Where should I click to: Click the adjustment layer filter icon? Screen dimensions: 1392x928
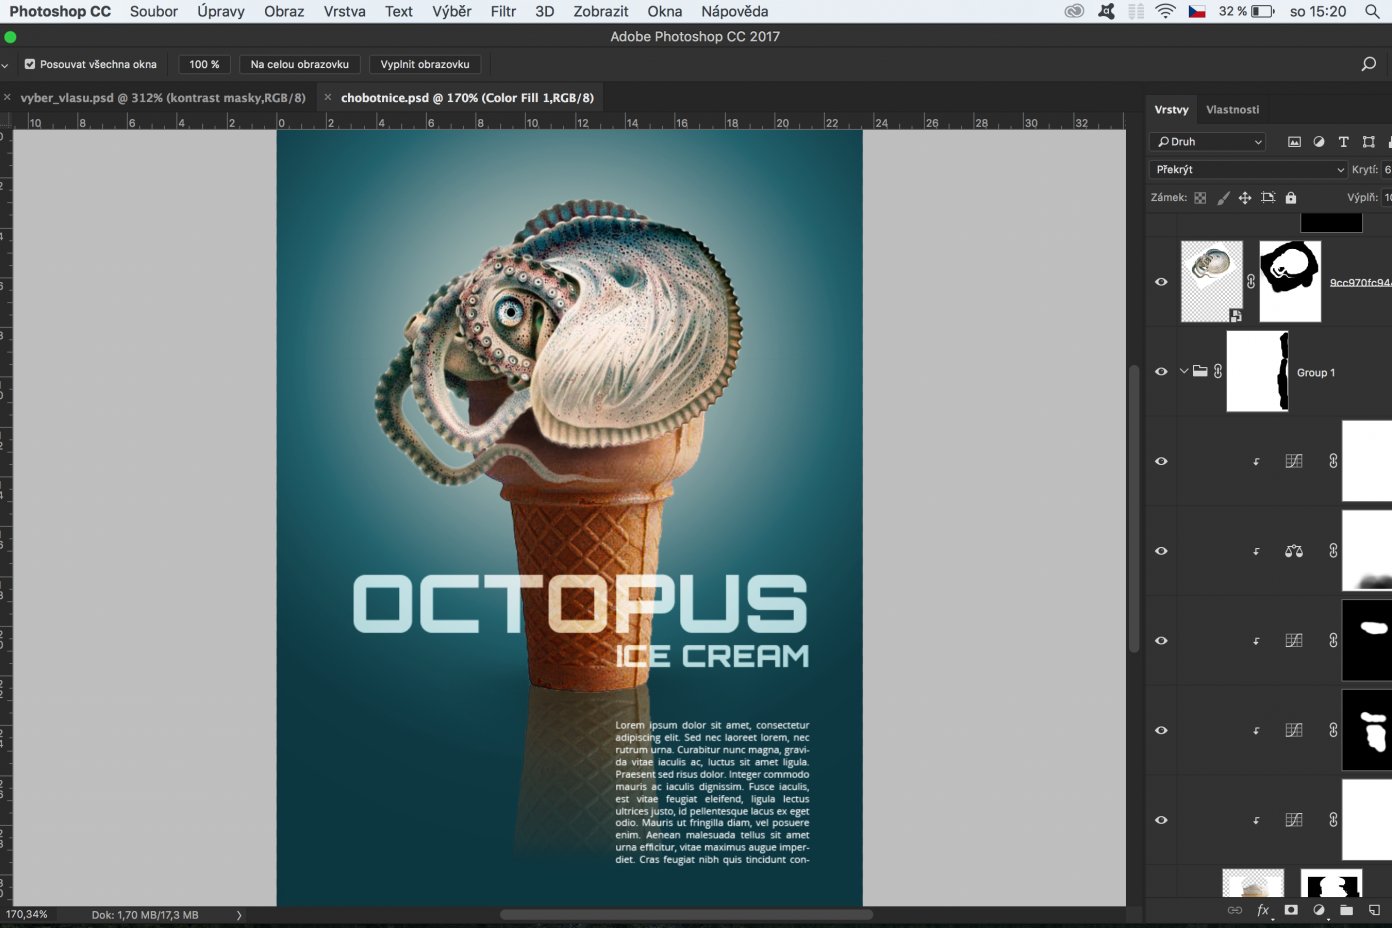tap(1319, 142)
